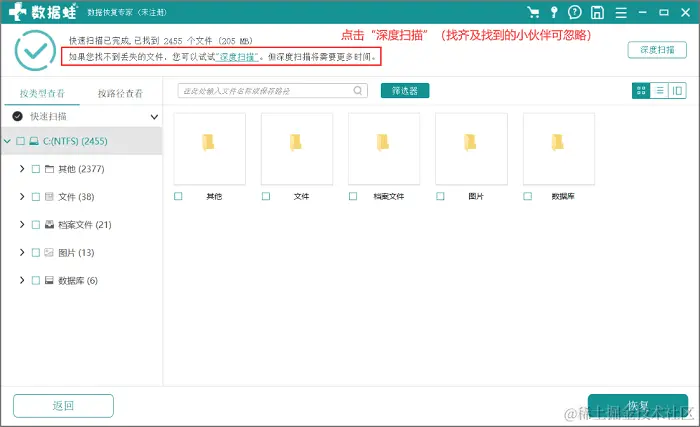Check the 图片 (13) tree checkbox
Screen dimensions: 700x427
point(36,252)
